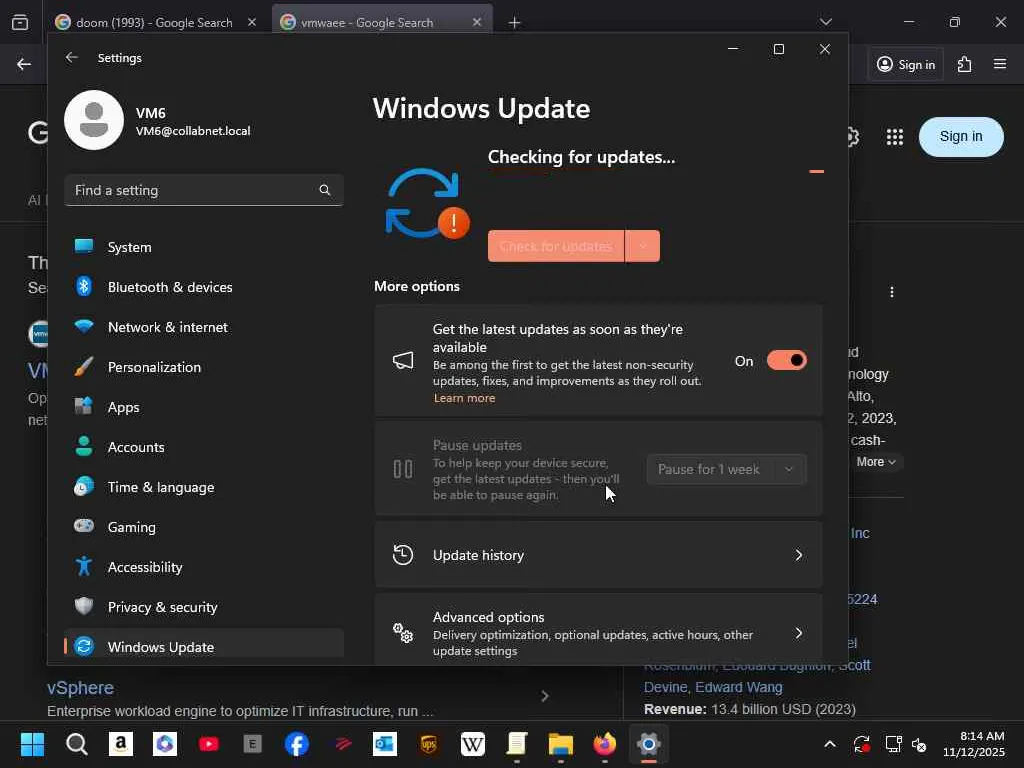Open Windows Start menu
This screenshot has width=1024, height=768.
tap(32, 744)
